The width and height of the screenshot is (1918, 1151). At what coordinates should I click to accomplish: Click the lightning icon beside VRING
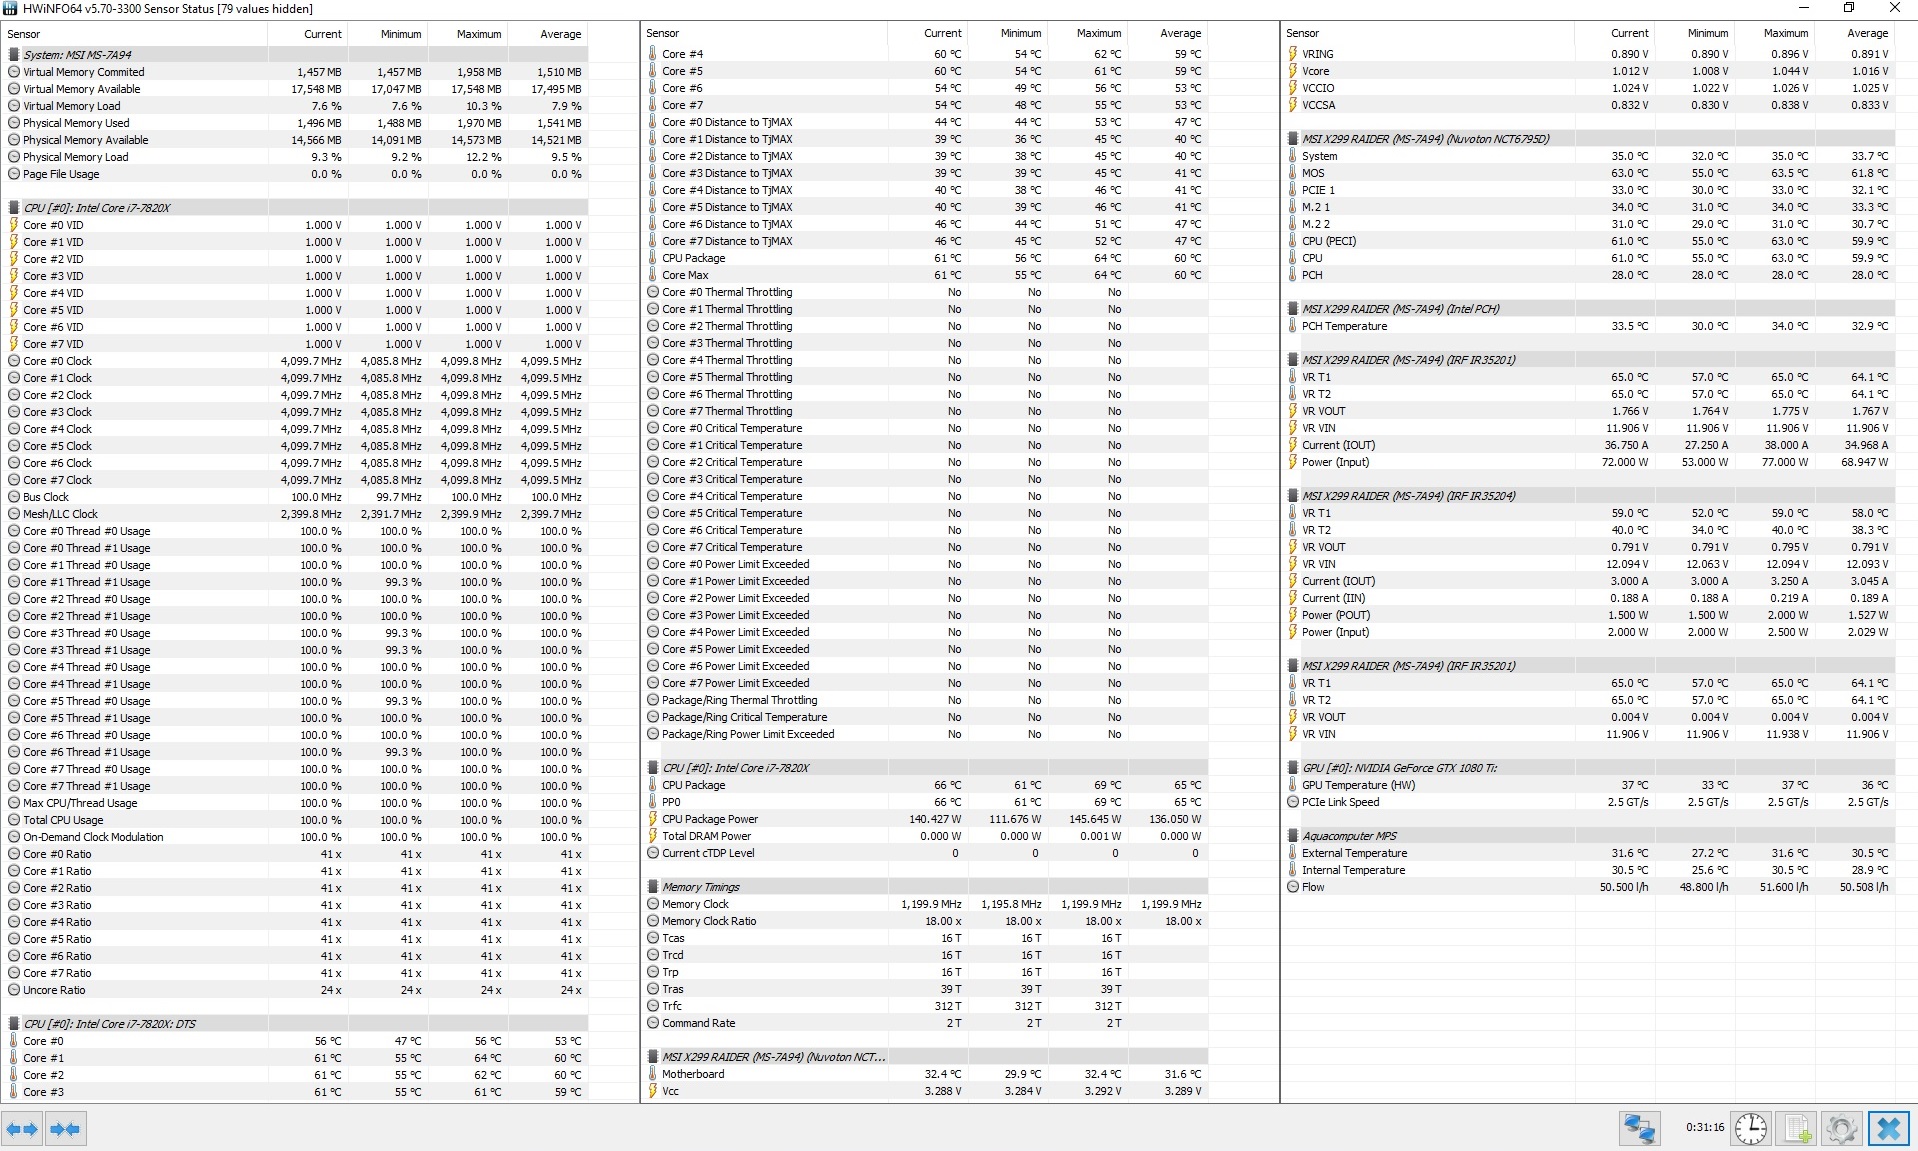[1293, 54]
